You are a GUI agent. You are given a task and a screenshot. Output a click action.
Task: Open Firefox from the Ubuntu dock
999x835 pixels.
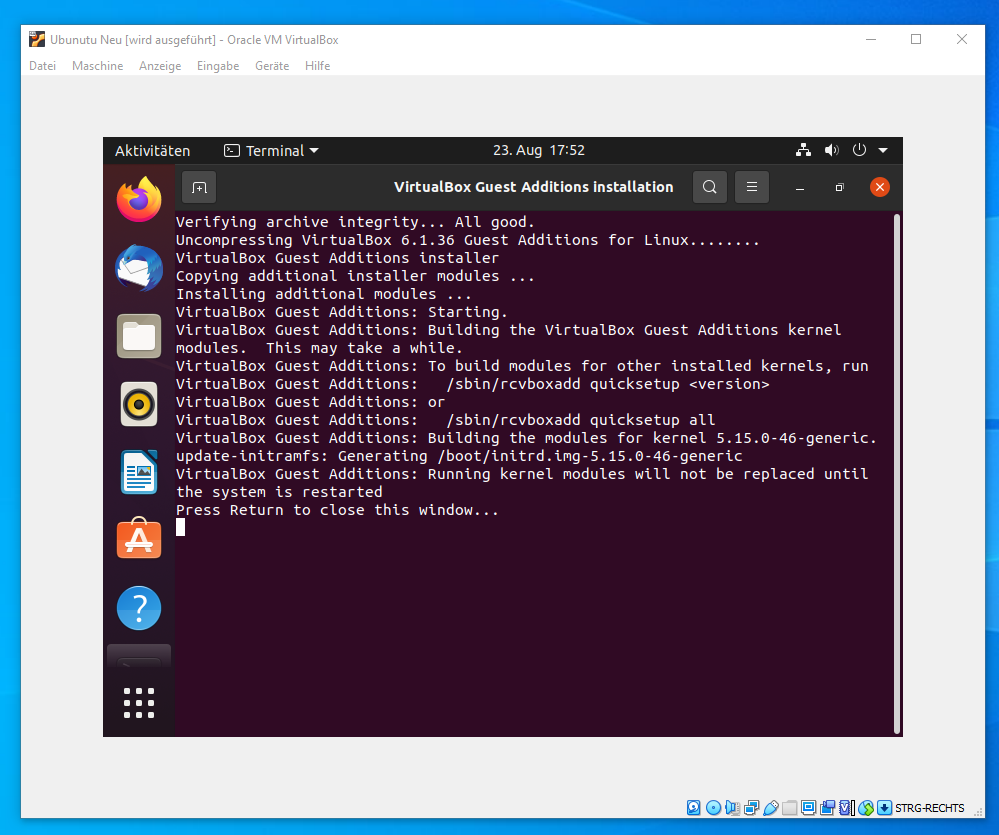[x=139, y=200]
